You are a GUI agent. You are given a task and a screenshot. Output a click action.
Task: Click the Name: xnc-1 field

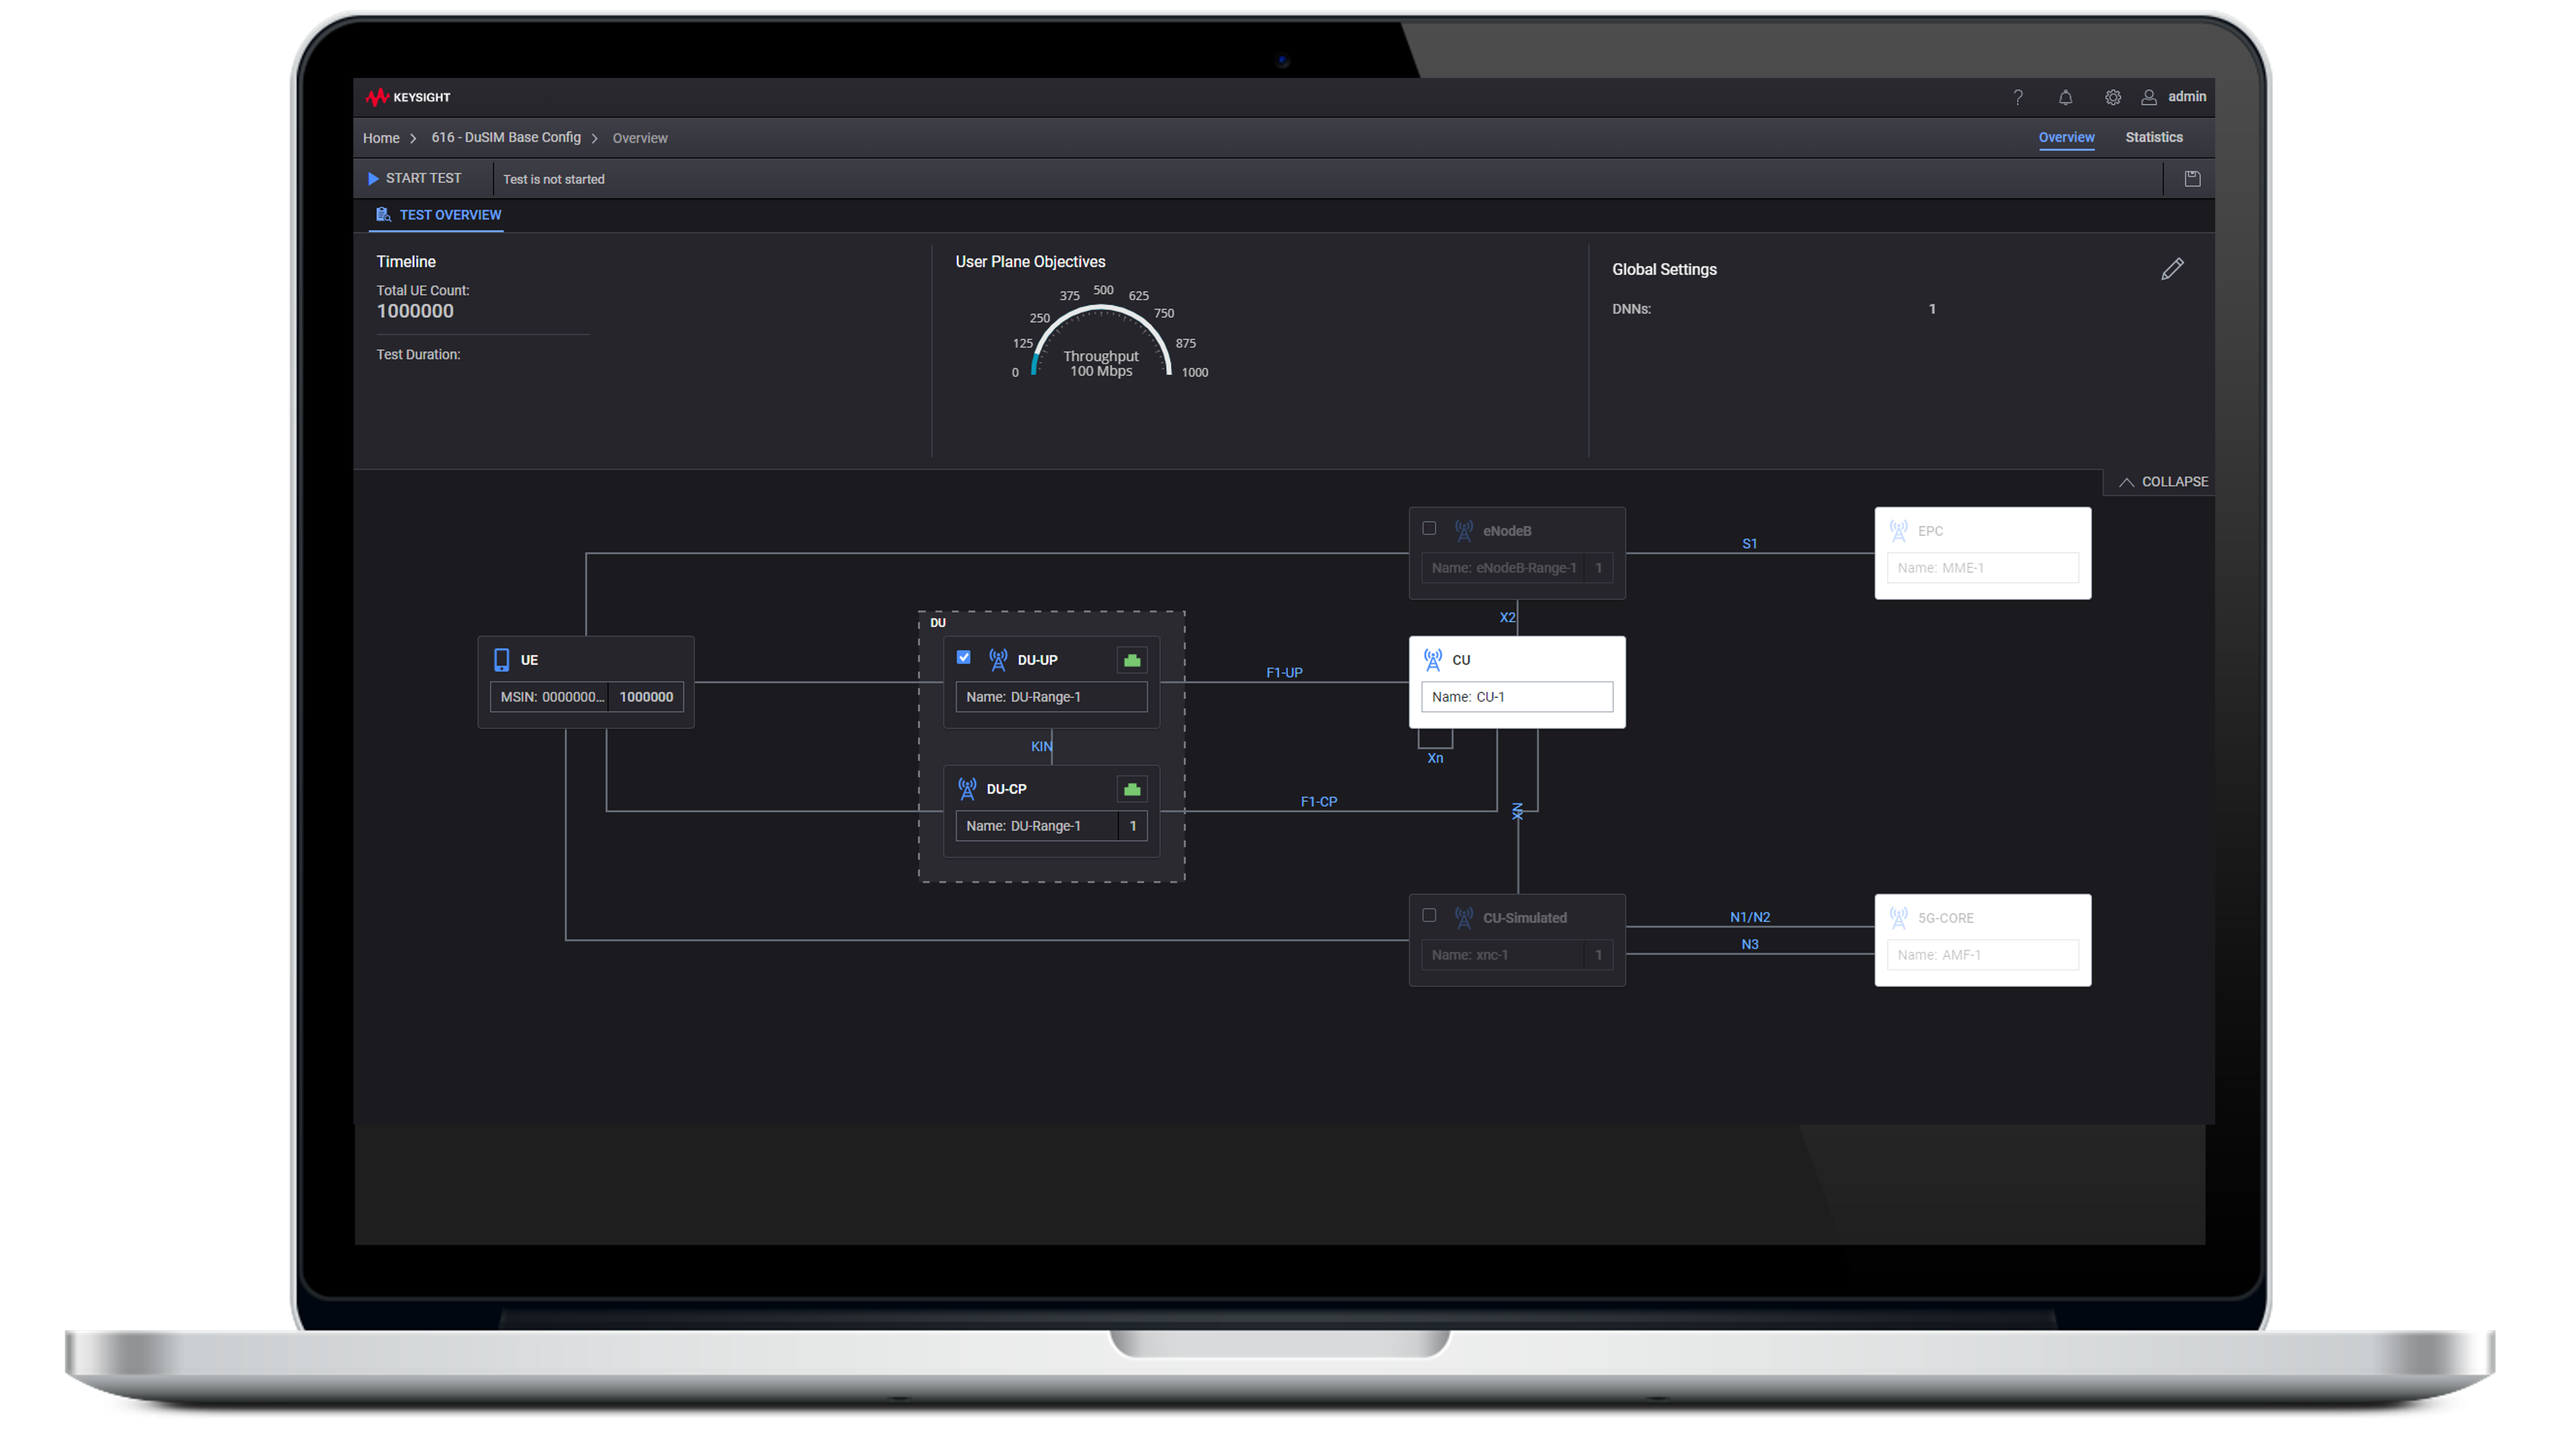1503,955
